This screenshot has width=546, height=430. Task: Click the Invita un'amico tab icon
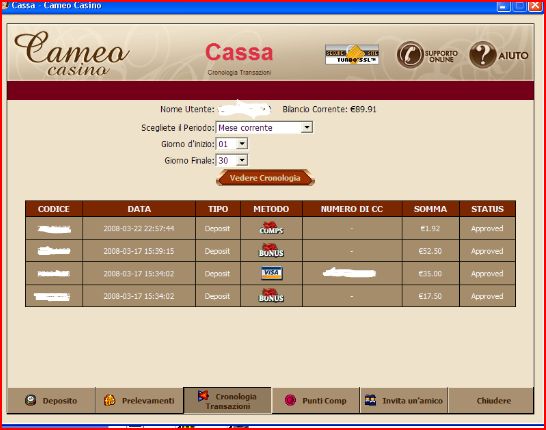[370, 400]
